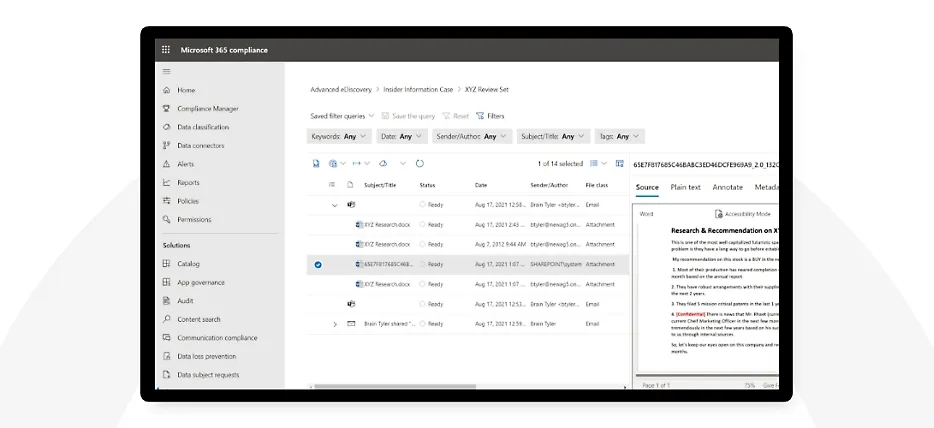This screenshot has width=934, height=428.
Task: Click the XYZ Review Set breadcrumb
Action: point(487,89)
